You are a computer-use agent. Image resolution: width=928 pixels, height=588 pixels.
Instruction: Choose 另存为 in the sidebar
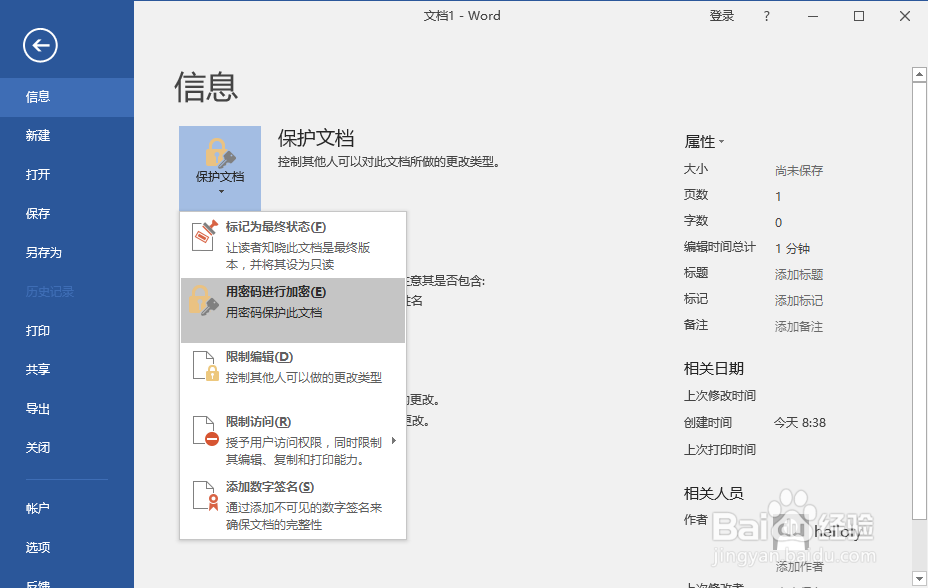(x=67, y=253)
